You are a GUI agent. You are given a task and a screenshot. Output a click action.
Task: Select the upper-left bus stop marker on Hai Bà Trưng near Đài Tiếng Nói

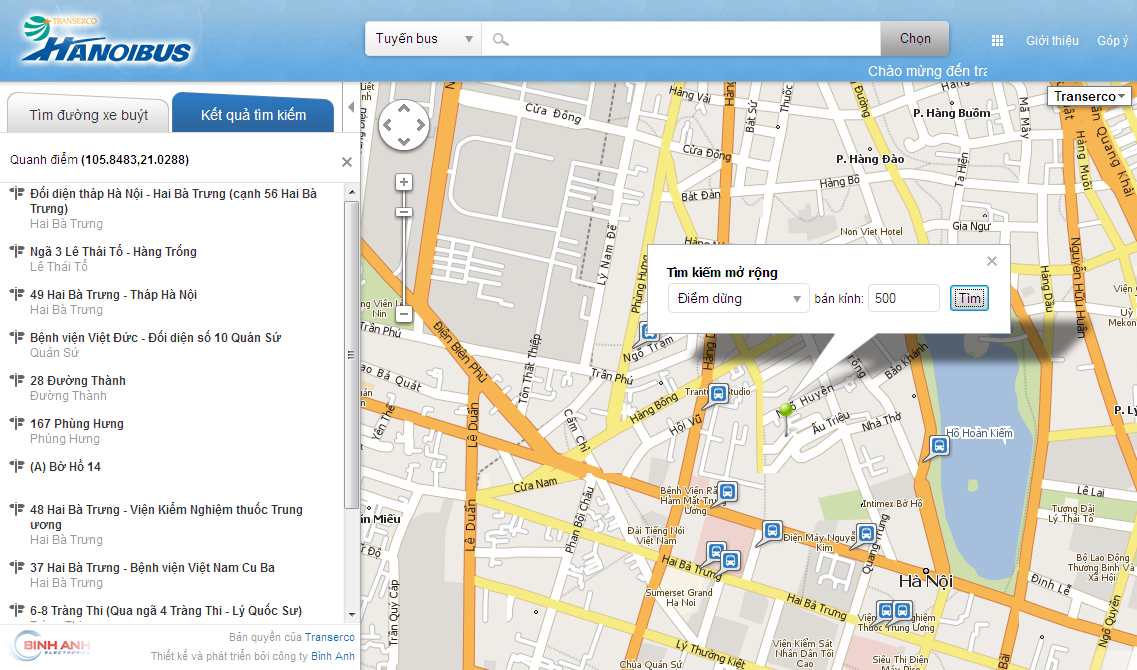point(716,552)
